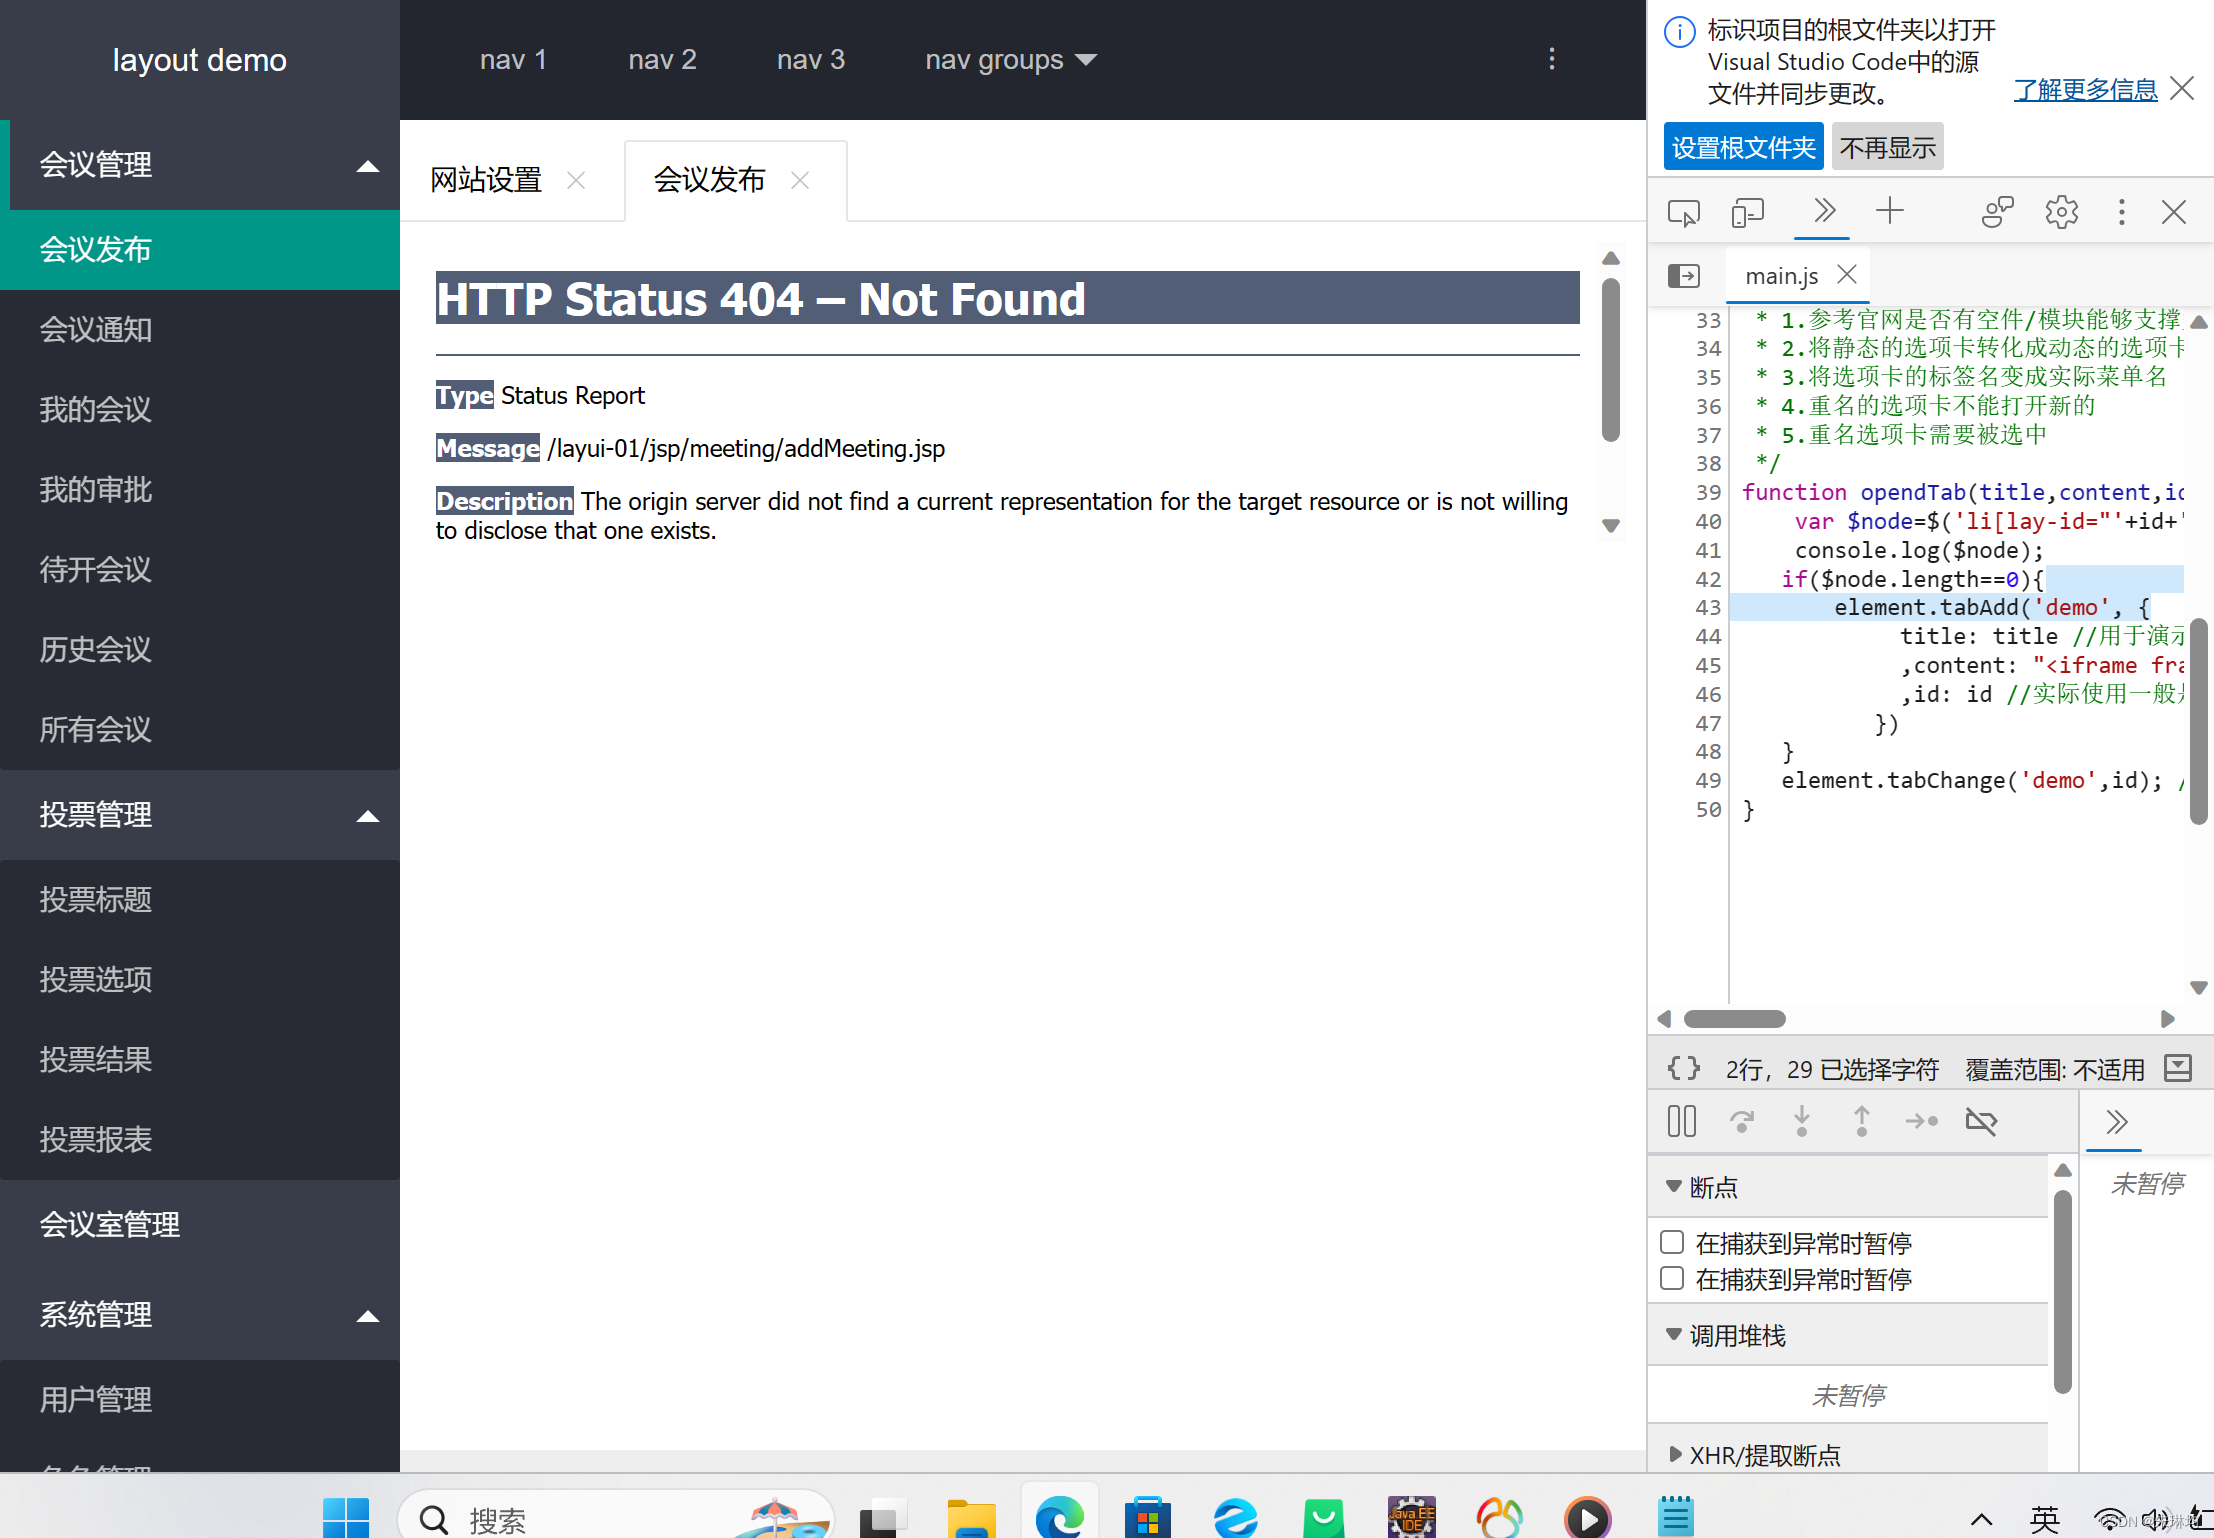Enable the second pause-on-exception checkbox
The height and width of the screenshot is (1538, 2214).
(x=1671, y=1278)
